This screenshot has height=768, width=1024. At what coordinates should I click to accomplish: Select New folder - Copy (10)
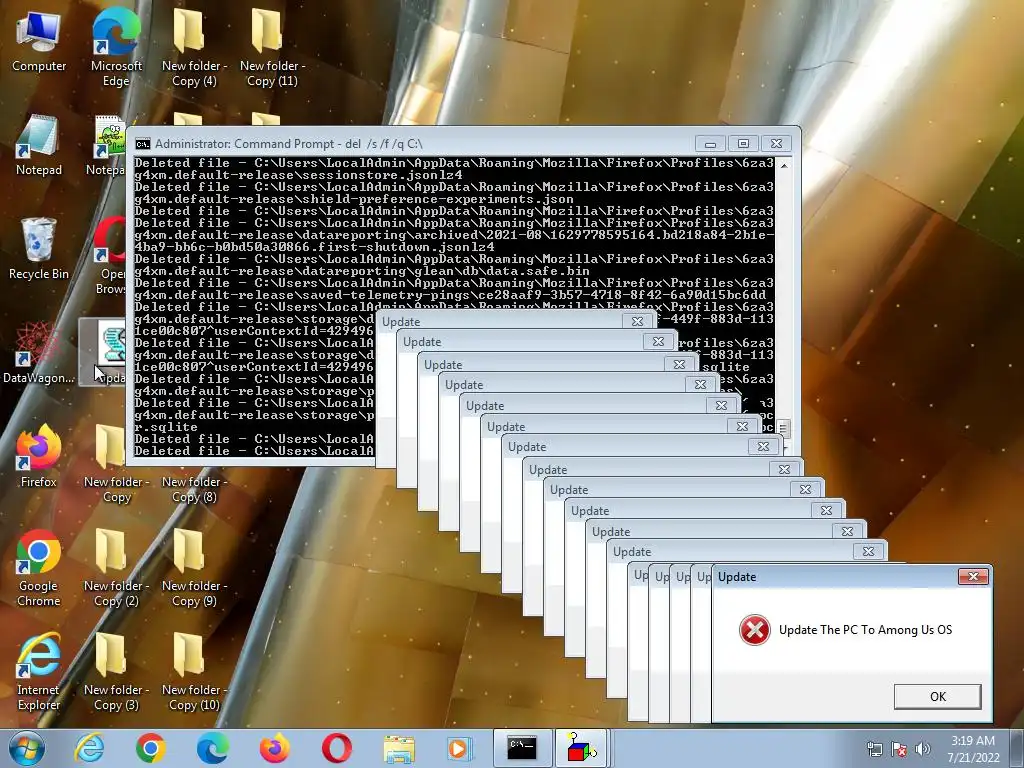[x=193, y=671]
